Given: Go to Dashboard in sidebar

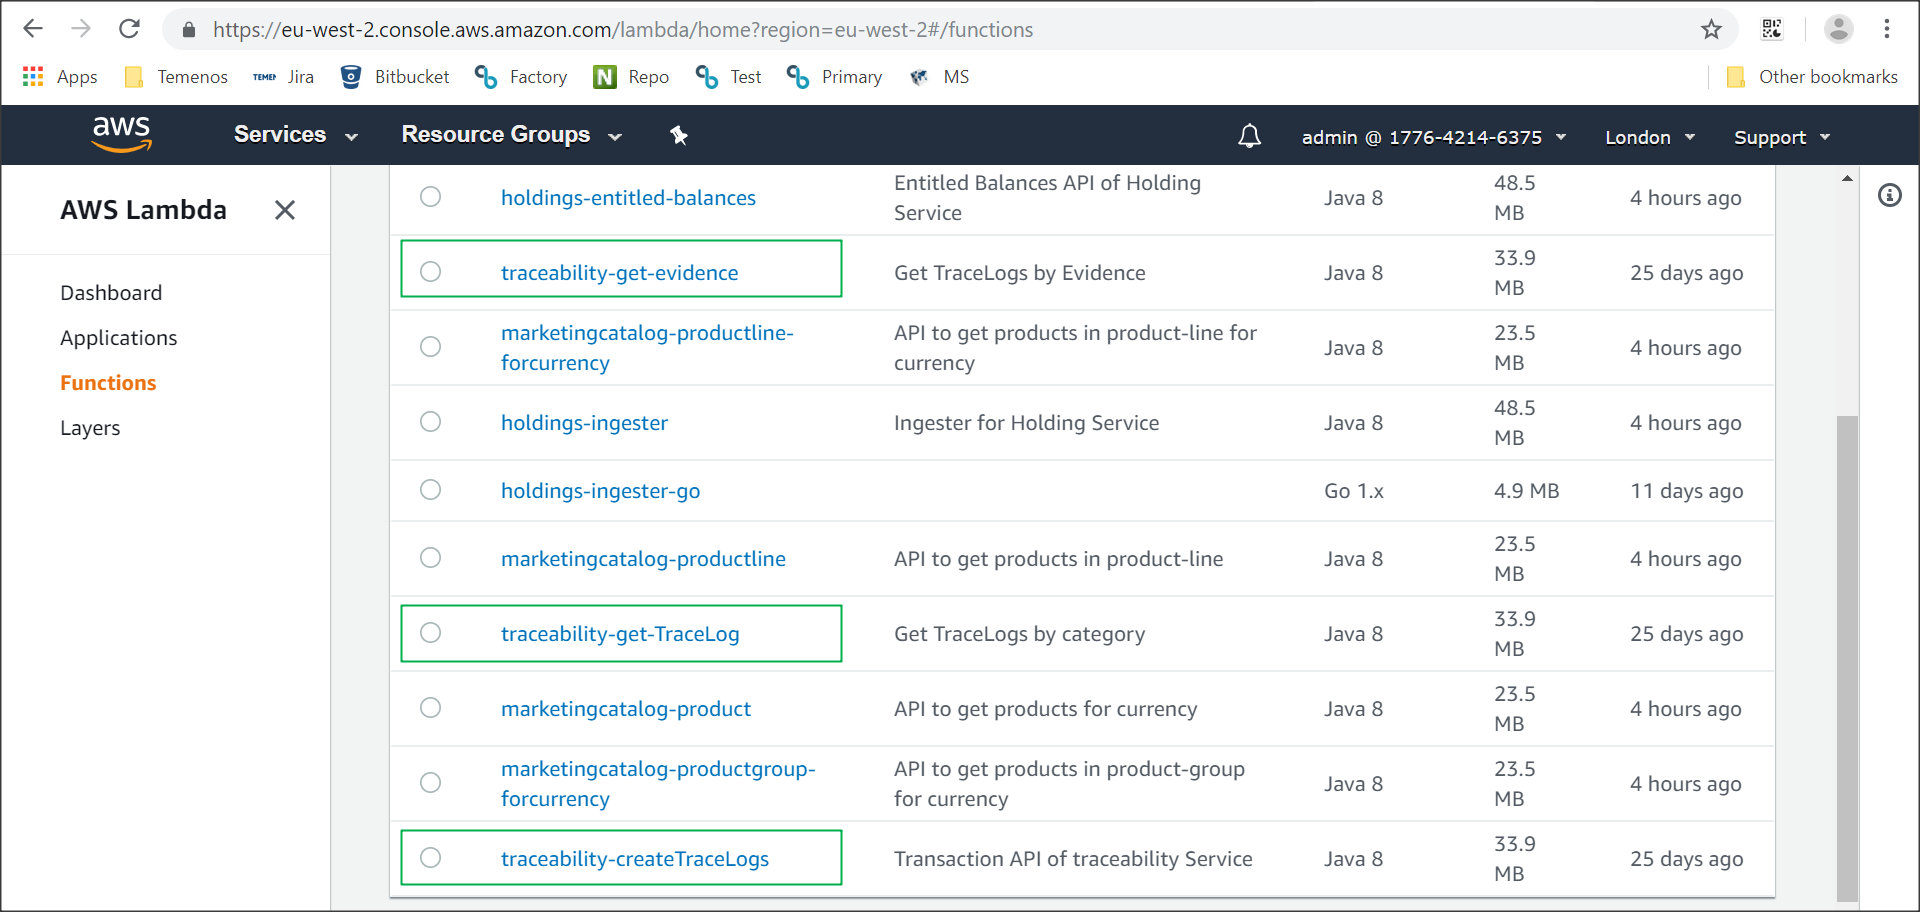Looking at the screenshot, I should tap(111, 293).
